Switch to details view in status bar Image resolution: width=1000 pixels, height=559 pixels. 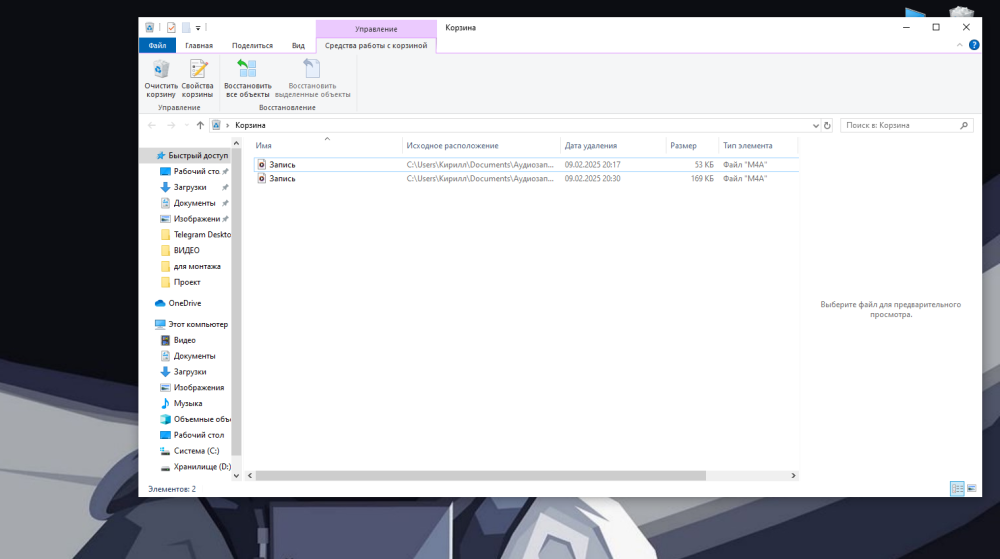[957, 489]
